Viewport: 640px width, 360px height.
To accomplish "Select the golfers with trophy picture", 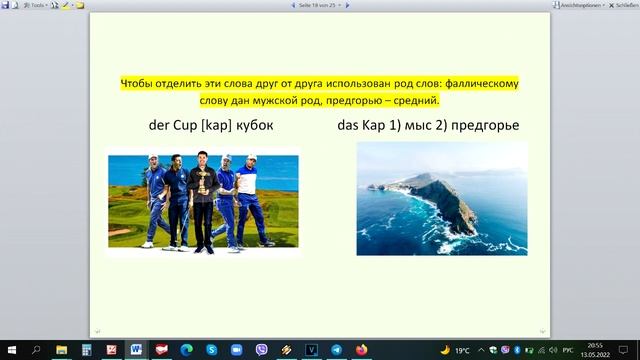I will [x=203, y=202].
